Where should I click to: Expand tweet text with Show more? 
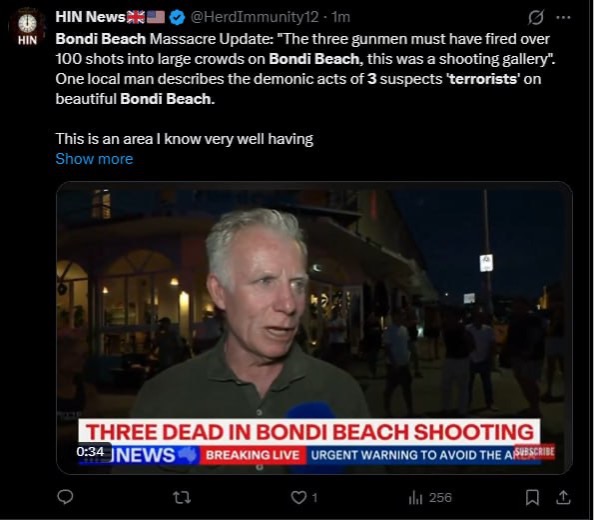click(94, 159)
